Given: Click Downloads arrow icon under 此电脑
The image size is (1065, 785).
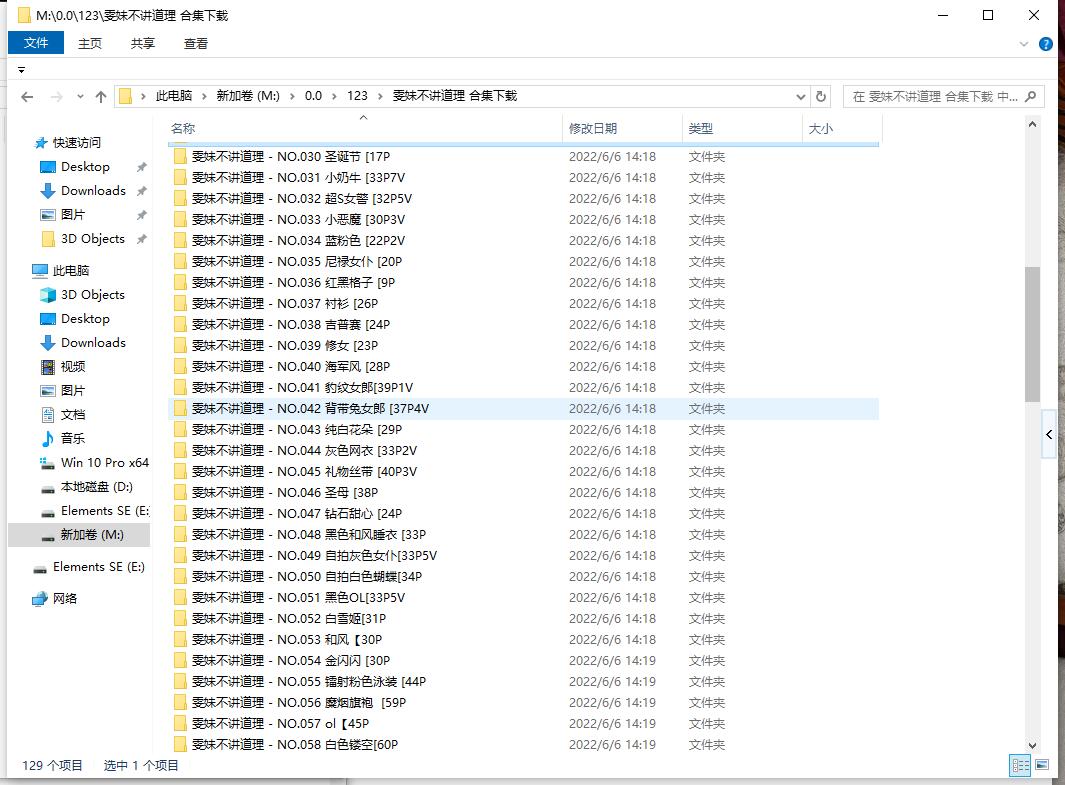Looking at the screenshot, I should point(48,343).
